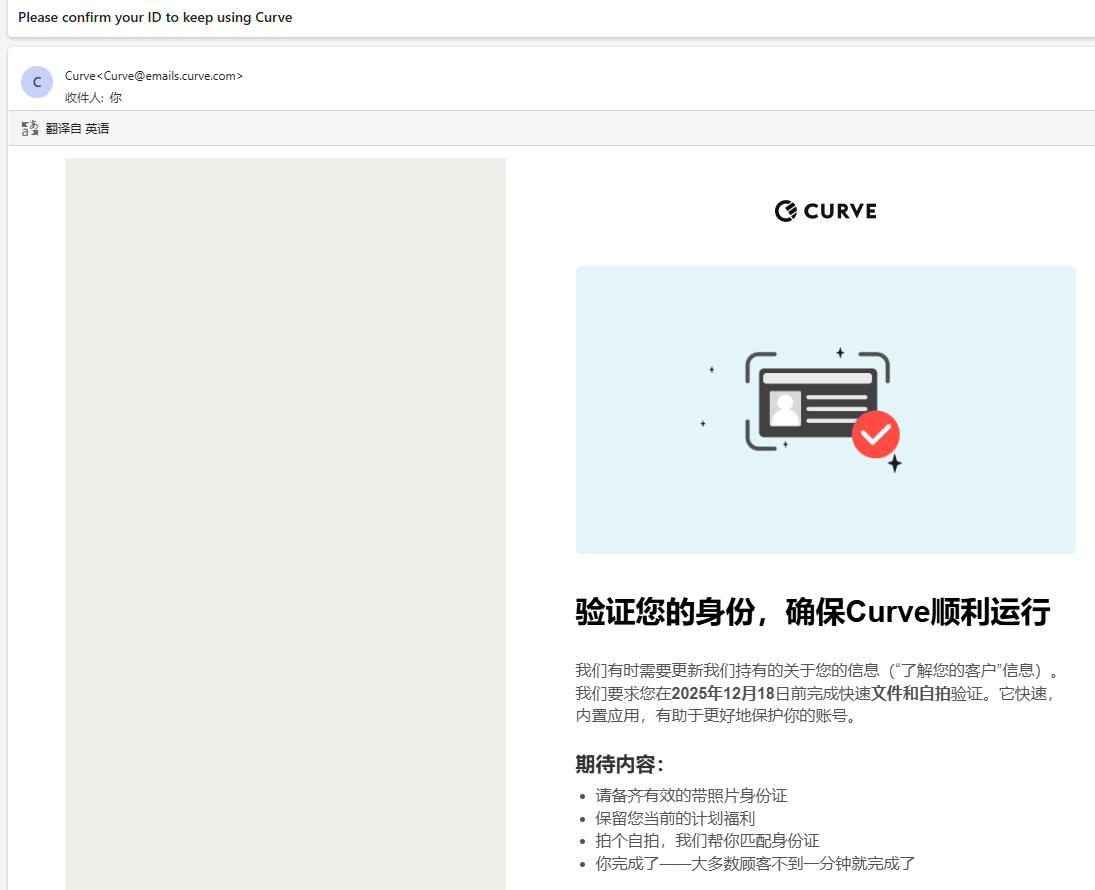
Task: Click the heading "验证您的身份，确保Curve顺利运行"
Action: click(x=812, y=611)
